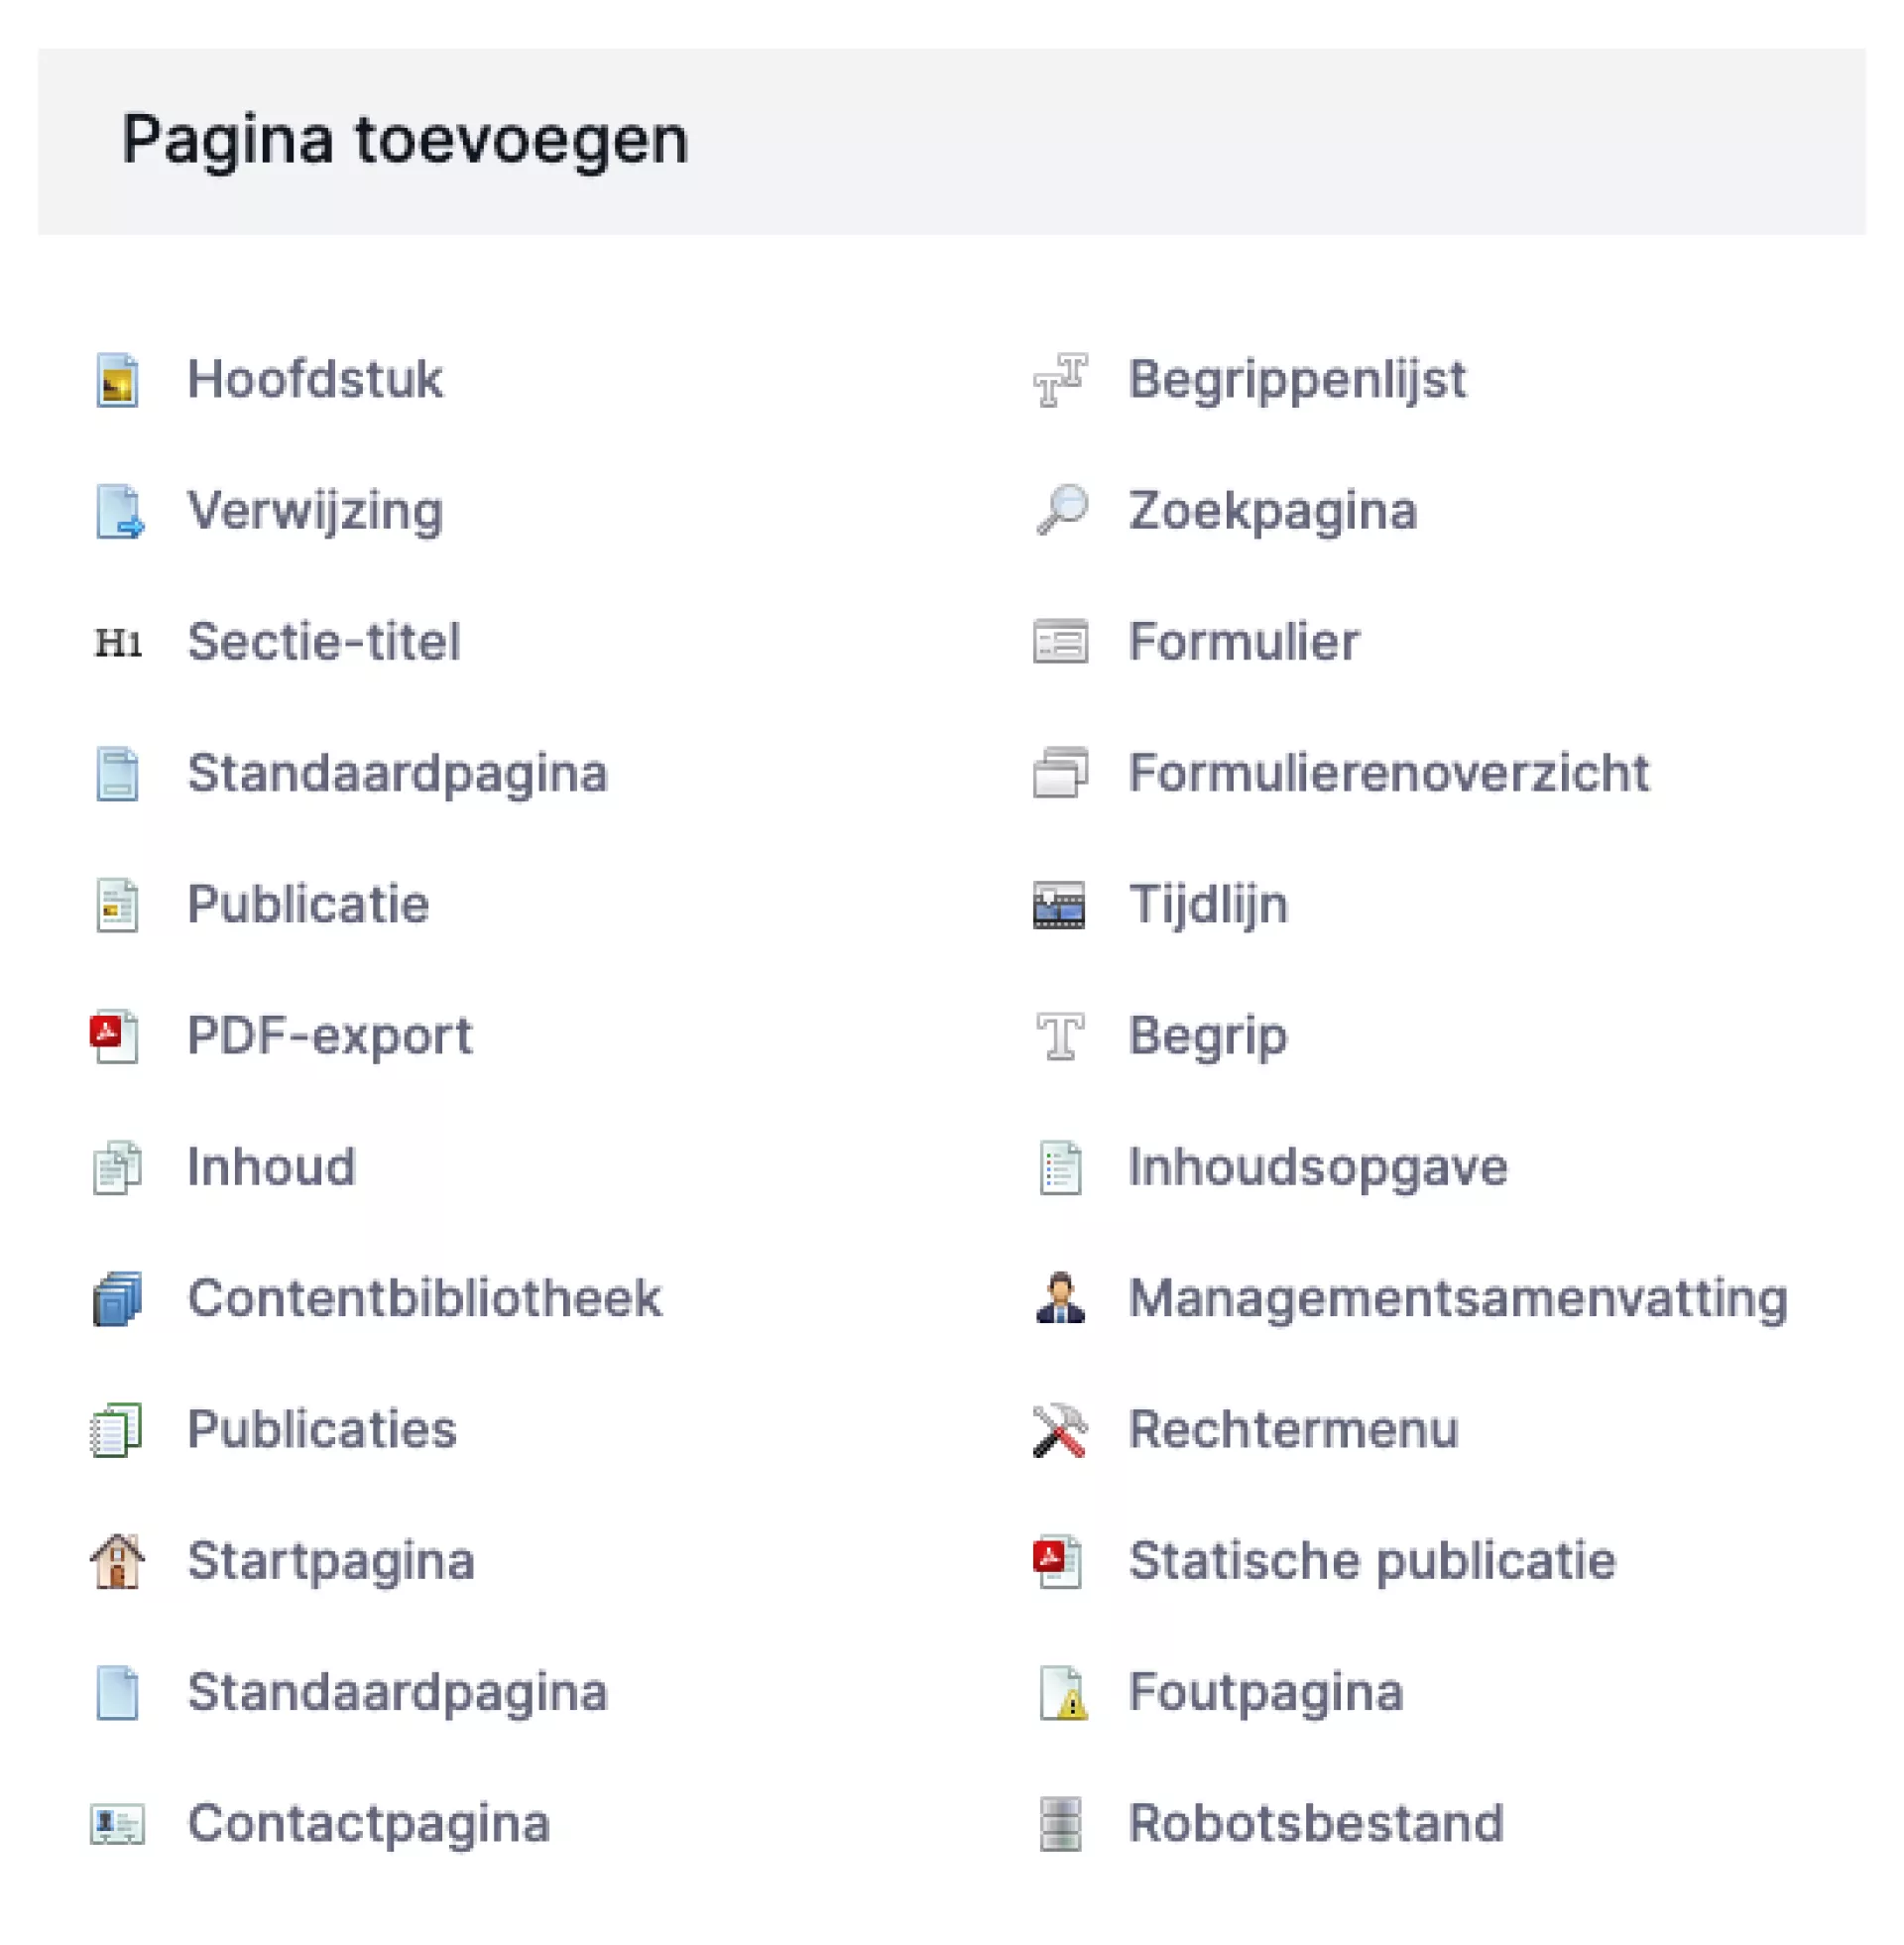Image resolution: width=1904 pixels, height=1945 pixels.
Task: Choose Formulierenoverzicht page type
Action: tap(1388, 773)
